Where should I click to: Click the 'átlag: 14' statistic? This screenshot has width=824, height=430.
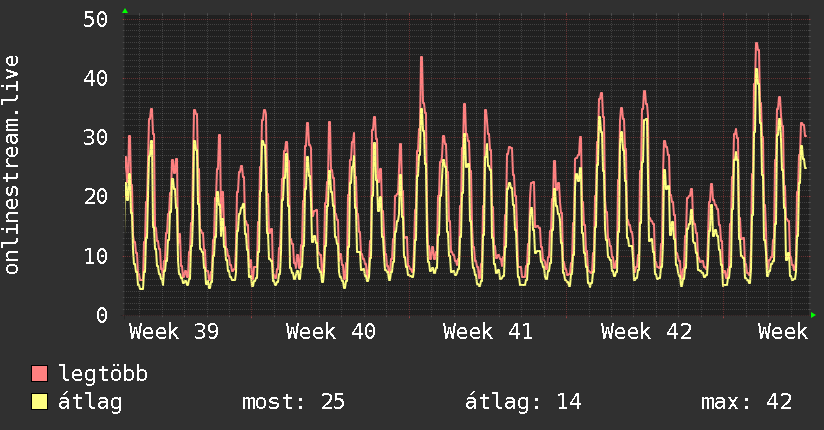523,402
